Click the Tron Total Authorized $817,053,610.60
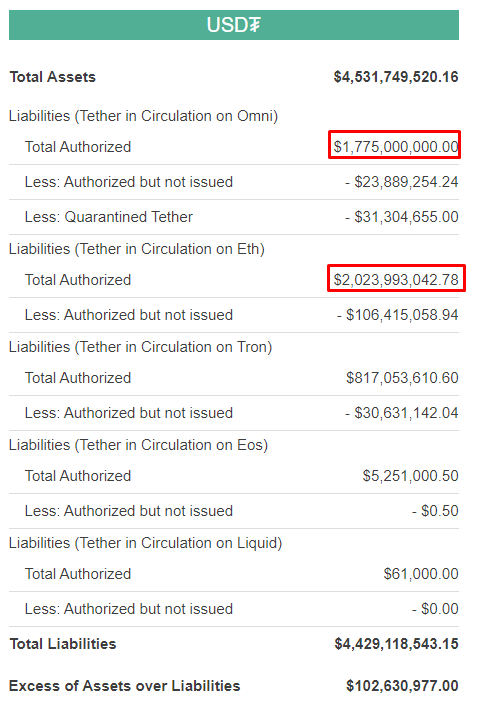This screenshot has height=710, width=481. click(x=402, y=378)
